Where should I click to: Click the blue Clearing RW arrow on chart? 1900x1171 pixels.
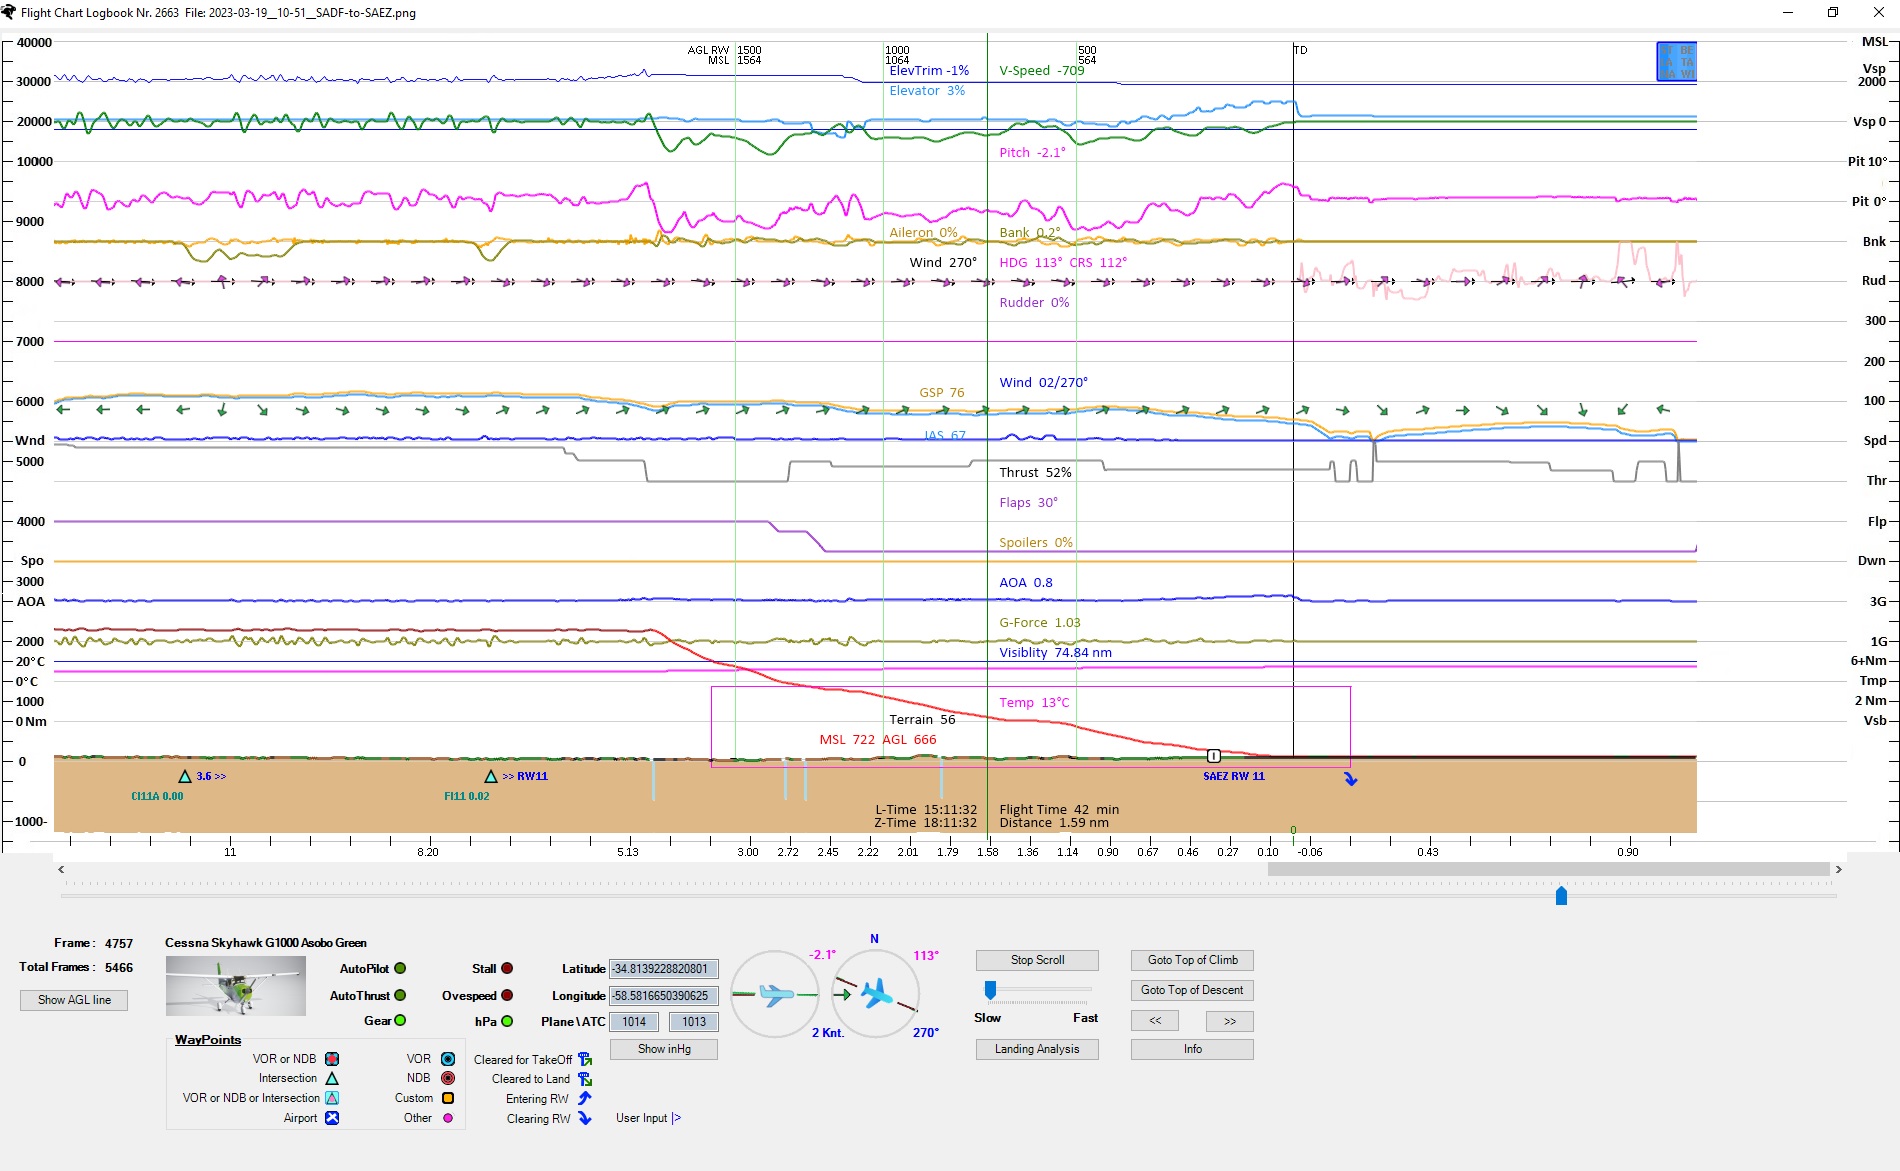pos(1350,779)
